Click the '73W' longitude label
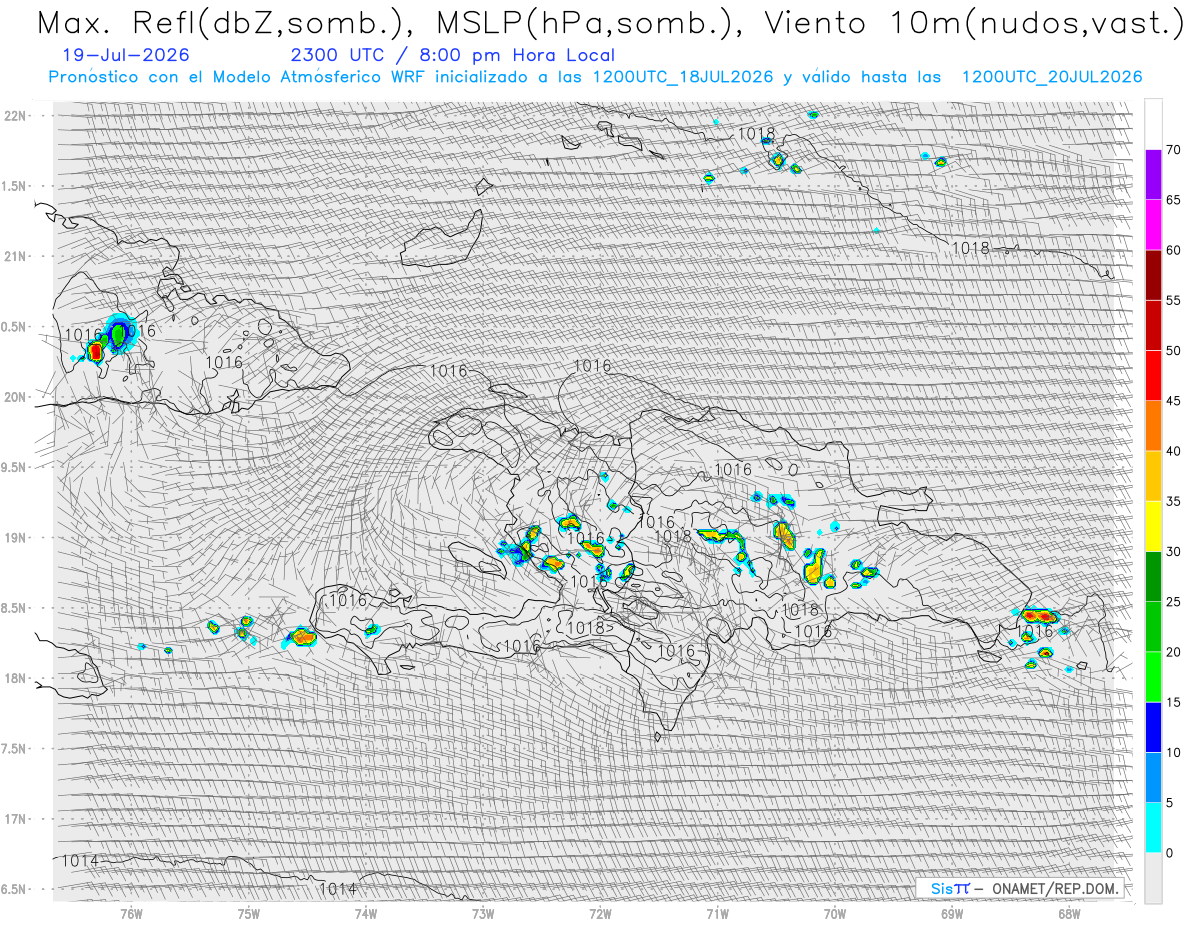 [483, 913]
